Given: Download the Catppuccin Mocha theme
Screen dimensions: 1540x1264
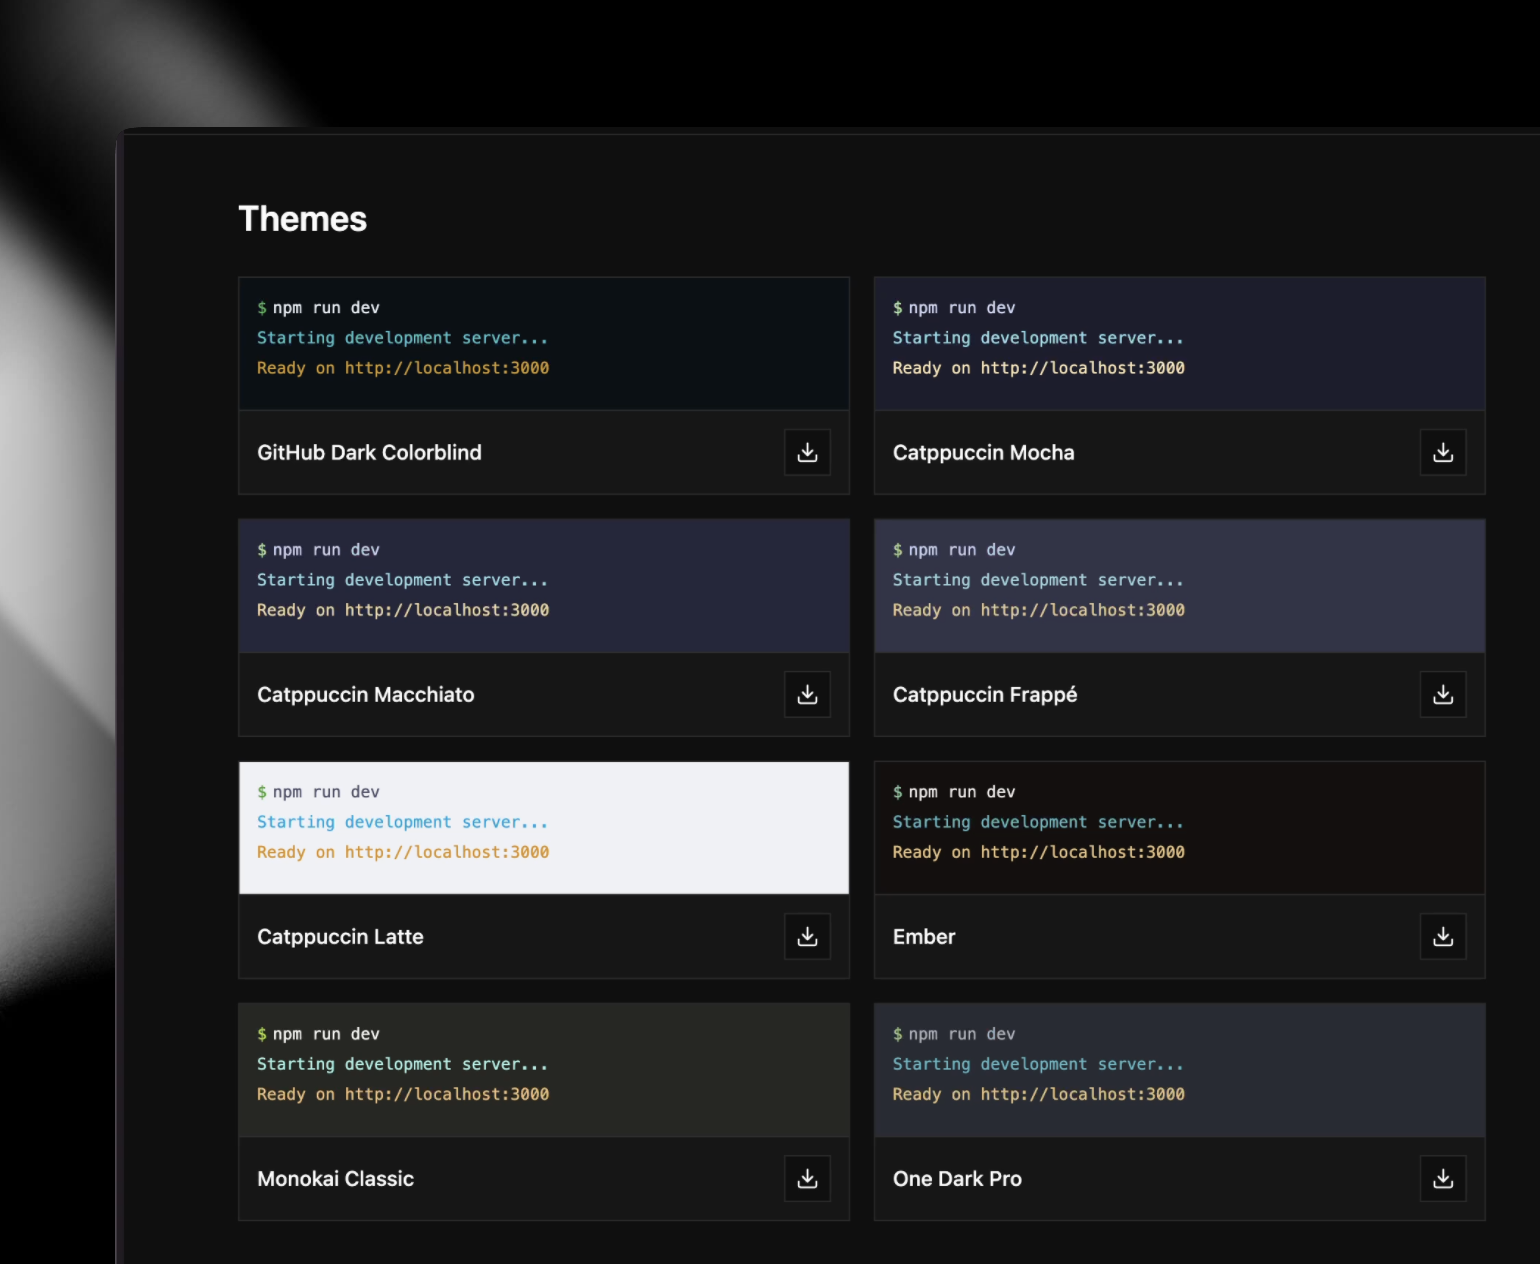Looking at the screenshot, I should pos(1443,453).
